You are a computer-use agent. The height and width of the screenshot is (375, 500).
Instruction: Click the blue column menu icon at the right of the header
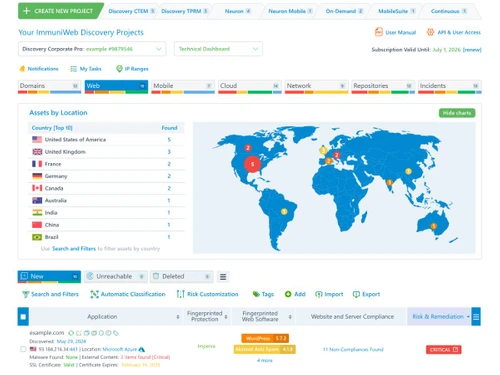click(476, 317)
